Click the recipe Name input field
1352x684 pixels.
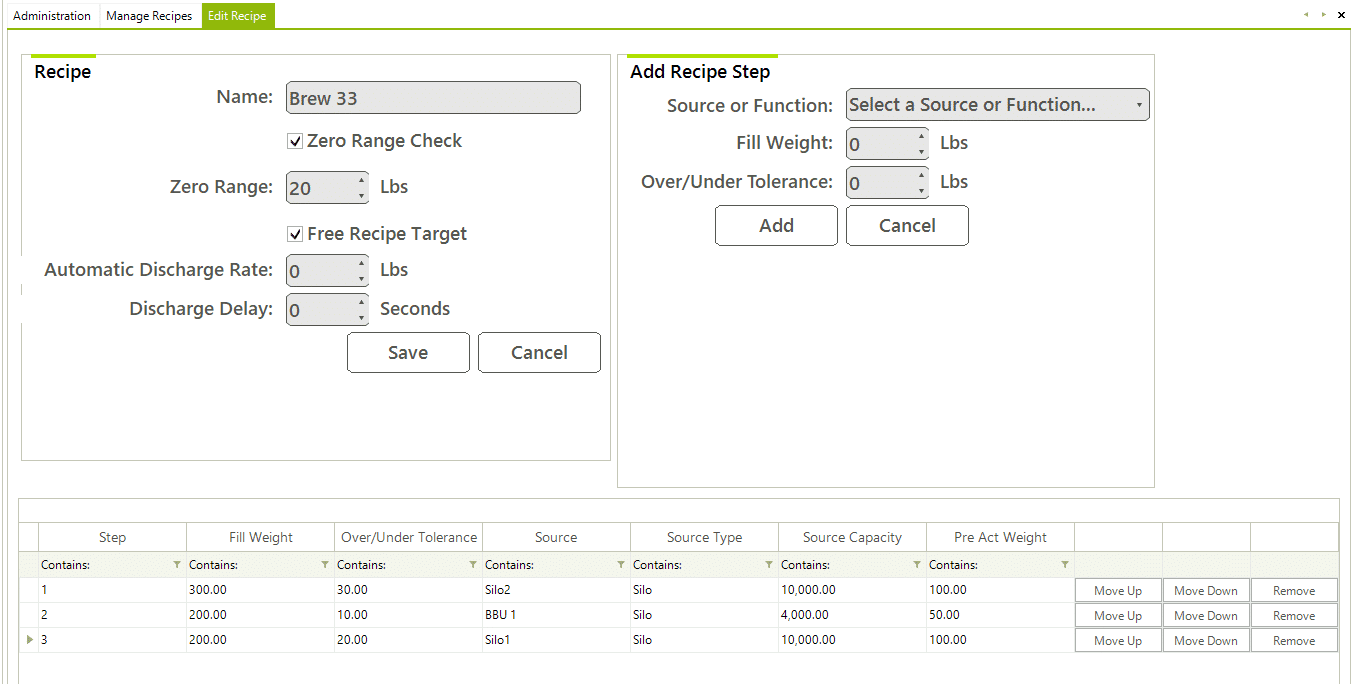[432, 98]
